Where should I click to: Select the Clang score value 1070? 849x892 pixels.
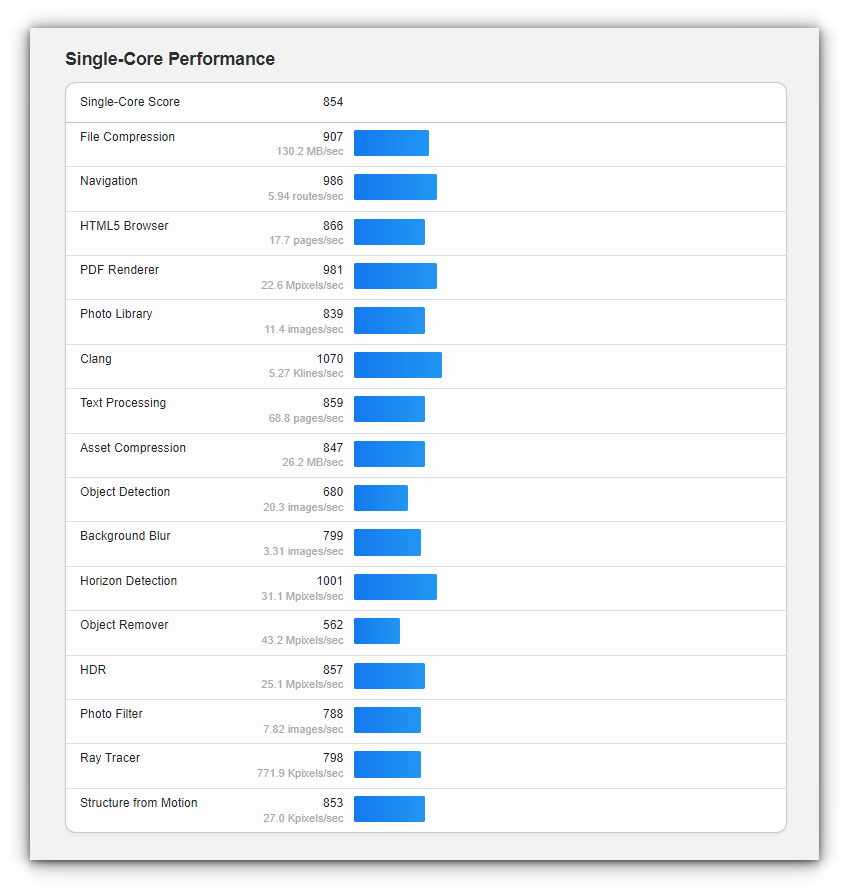tap(330, 359)
